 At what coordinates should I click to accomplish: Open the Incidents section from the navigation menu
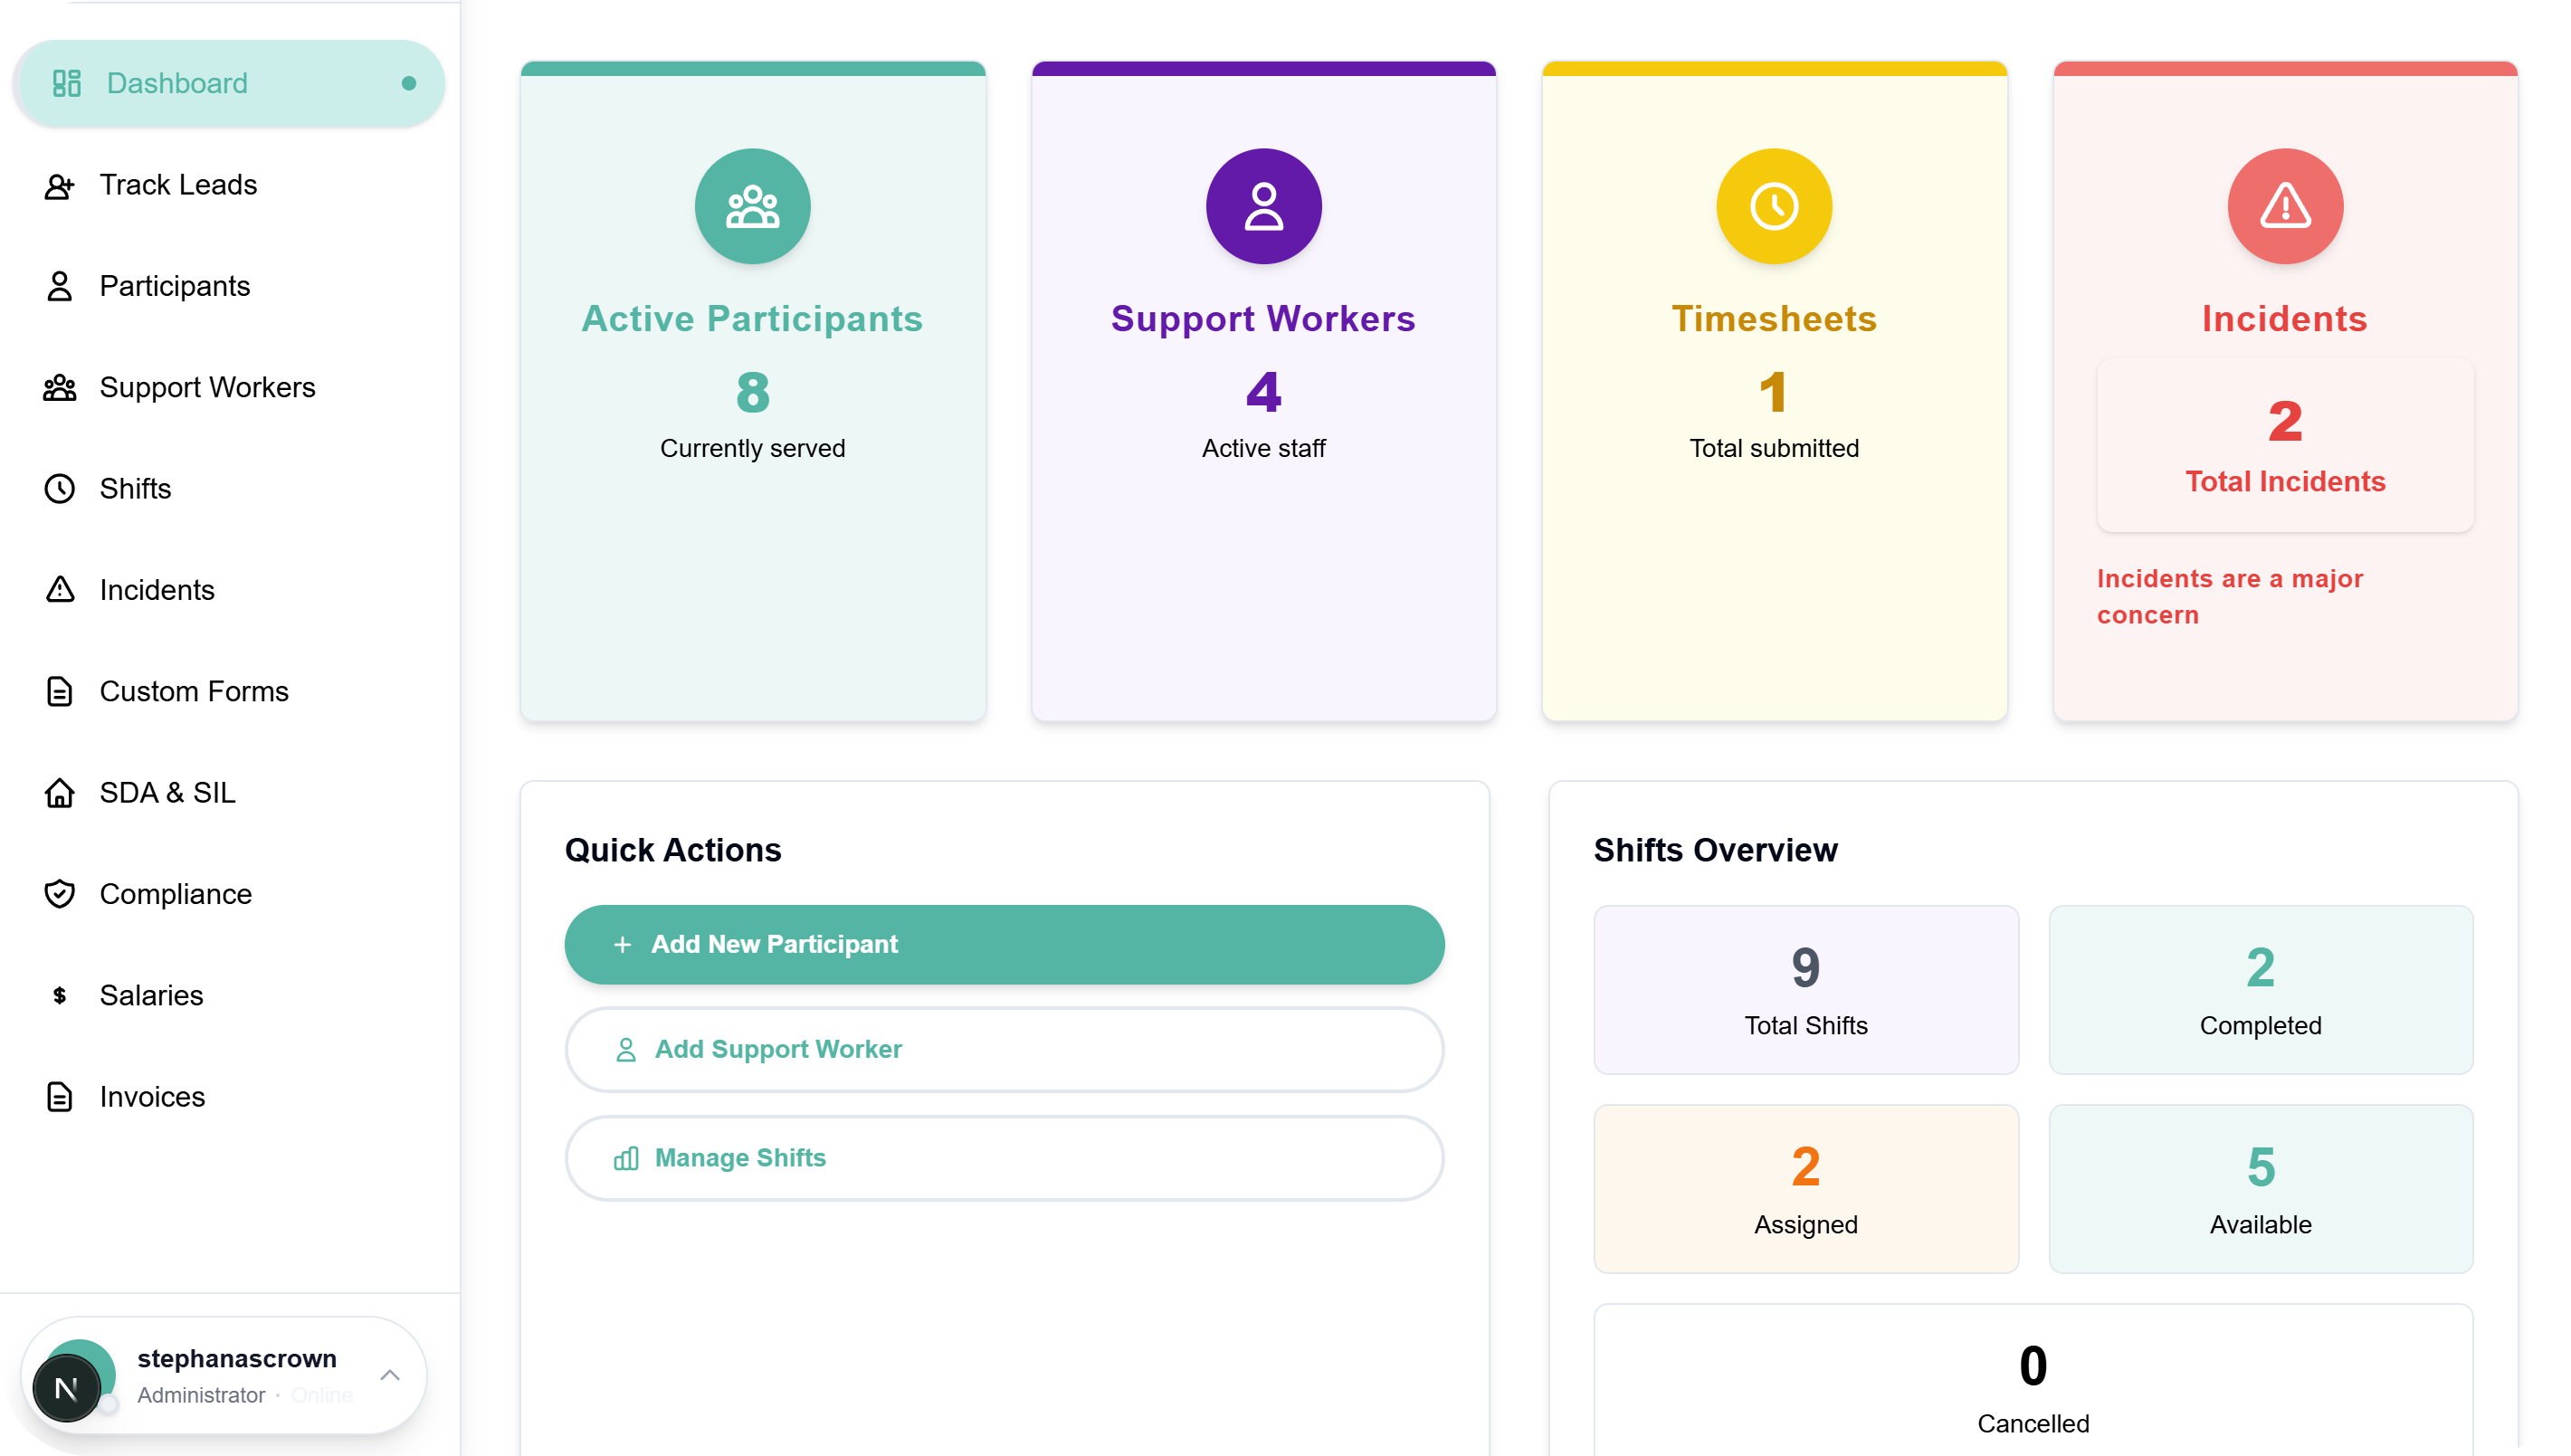click(157, 591)
